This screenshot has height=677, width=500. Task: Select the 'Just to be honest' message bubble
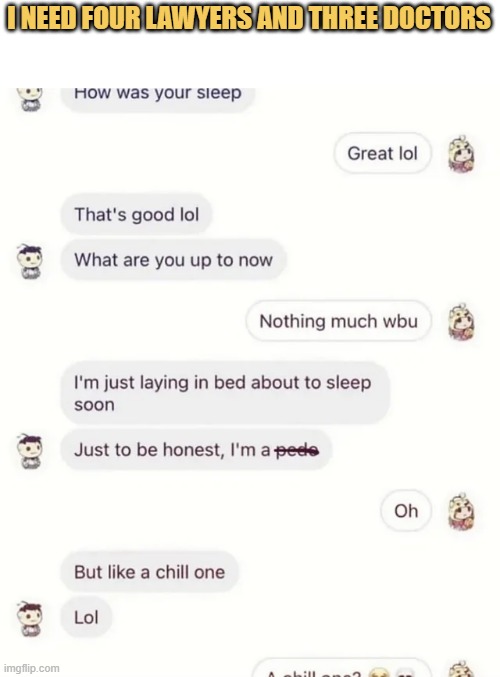click(x=196, y=450)
